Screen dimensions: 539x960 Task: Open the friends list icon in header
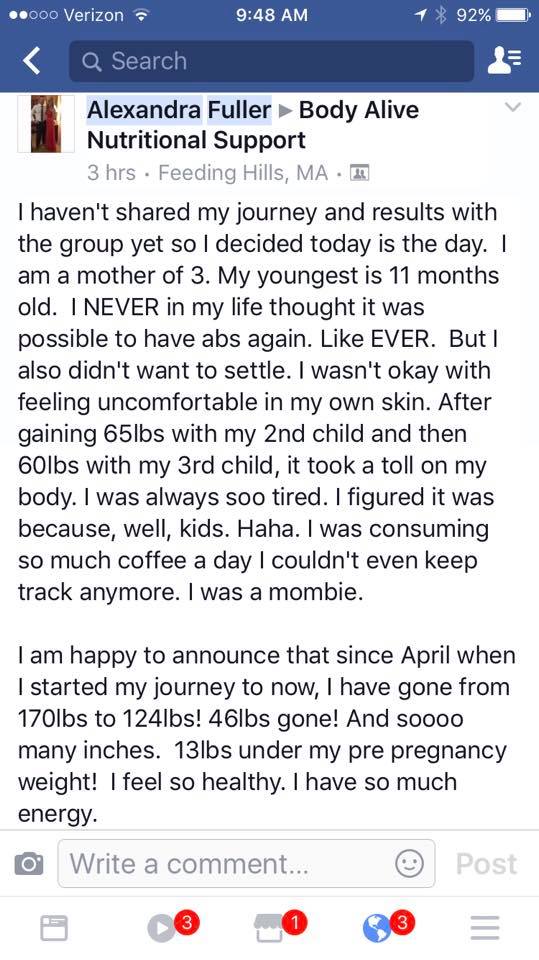(x=504, y=61)
